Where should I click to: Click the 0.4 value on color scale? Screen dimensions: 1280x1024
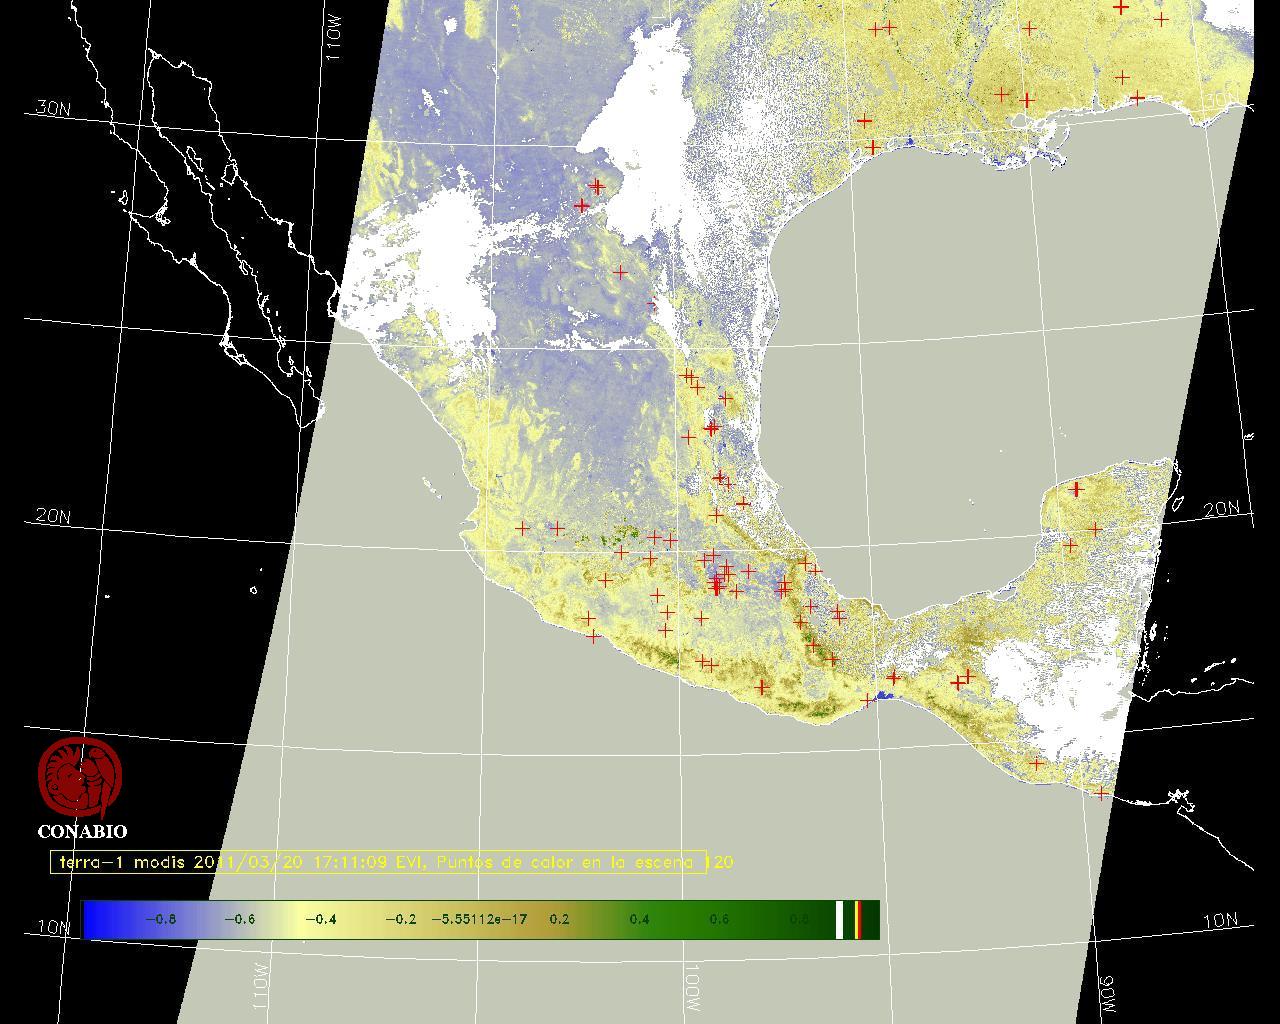point(639,919)
